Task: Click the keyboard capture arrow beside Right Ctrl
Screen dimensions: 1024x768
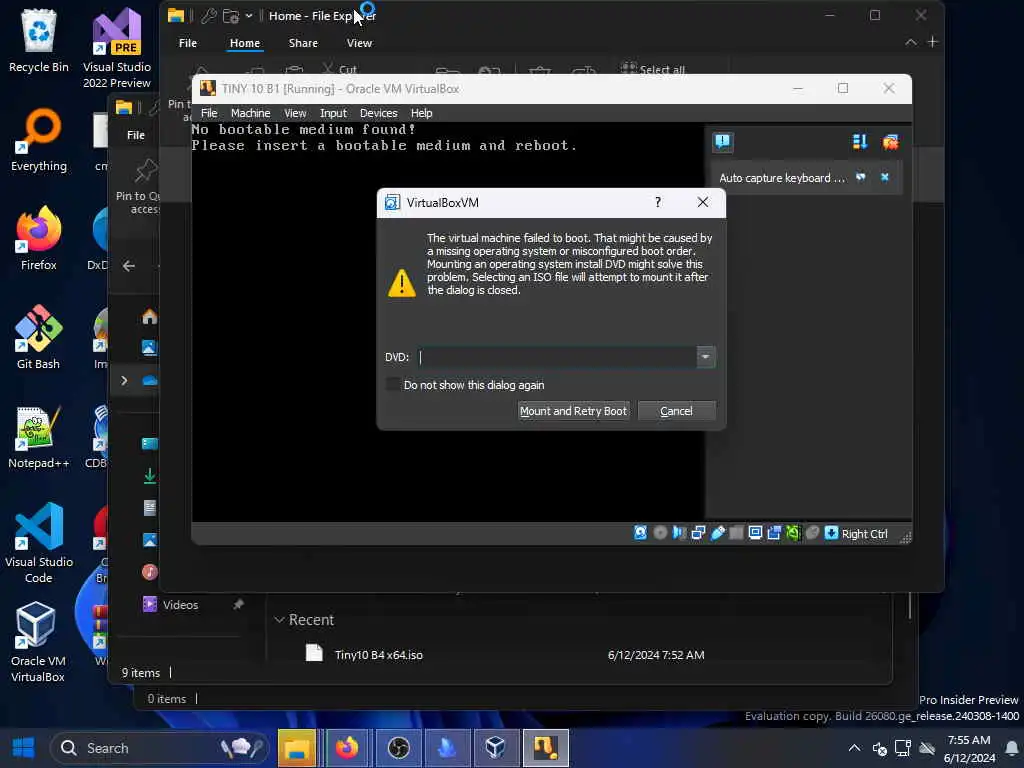Action: pyautogui.click(x=831, y=533)
